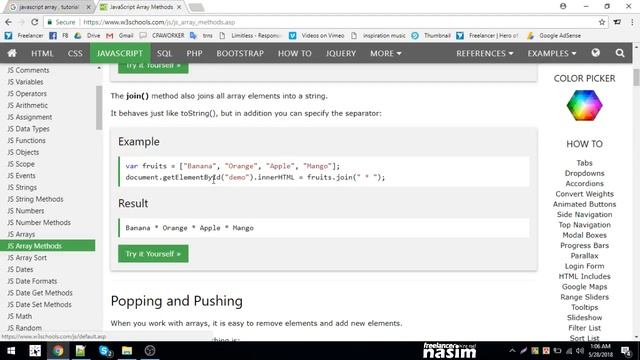Open the globe translate icon
Viewport: 640px width, 360px height.
[x=596, y=53]
